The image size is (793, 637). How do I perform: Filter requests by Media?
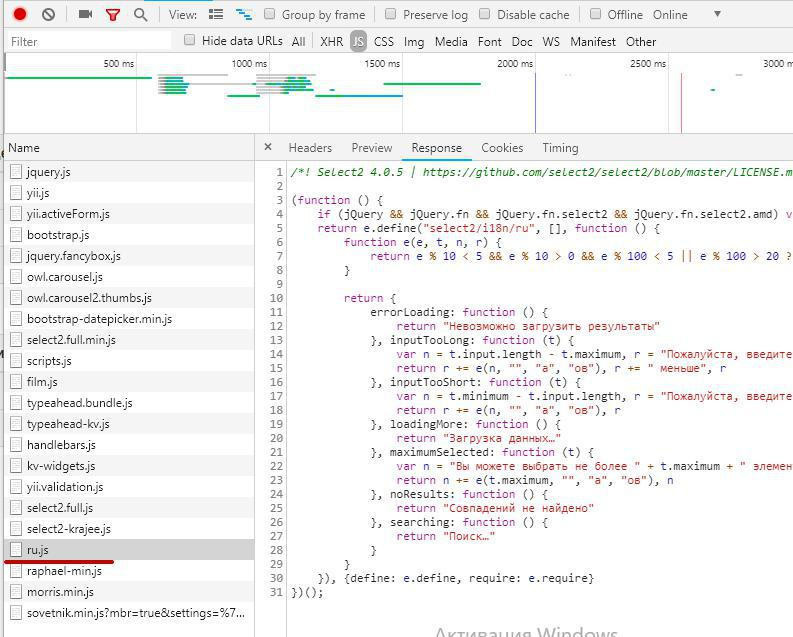click(451, 41)
